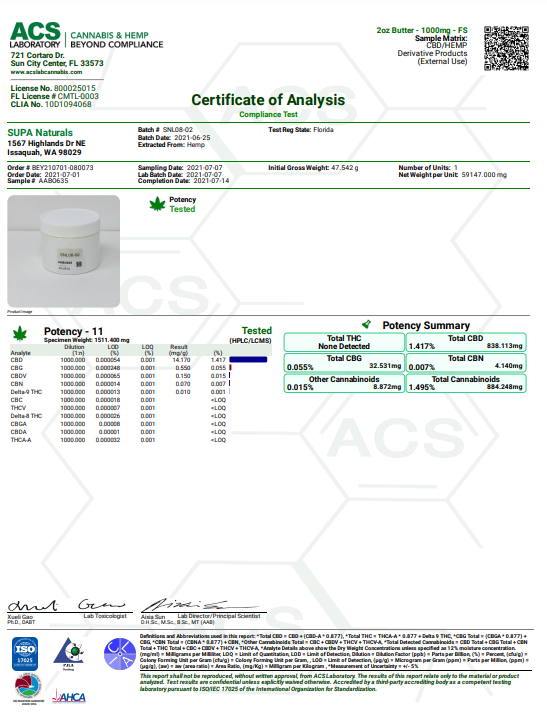Click the Total CBG summary box
The height and width of the screenshot is (714, 547).
344,362
